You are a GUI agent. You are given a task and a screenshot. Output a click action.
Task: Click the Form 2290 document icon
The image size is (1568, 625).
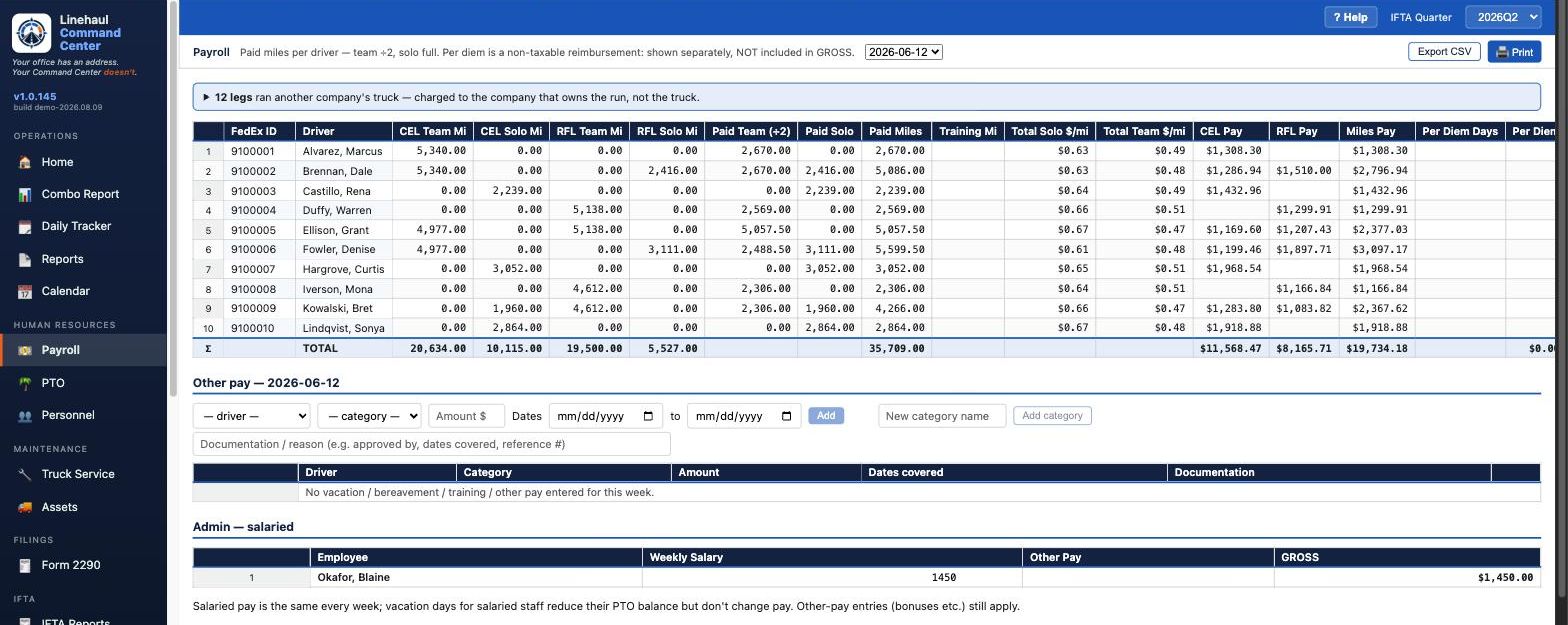click(x=25, y=565)
